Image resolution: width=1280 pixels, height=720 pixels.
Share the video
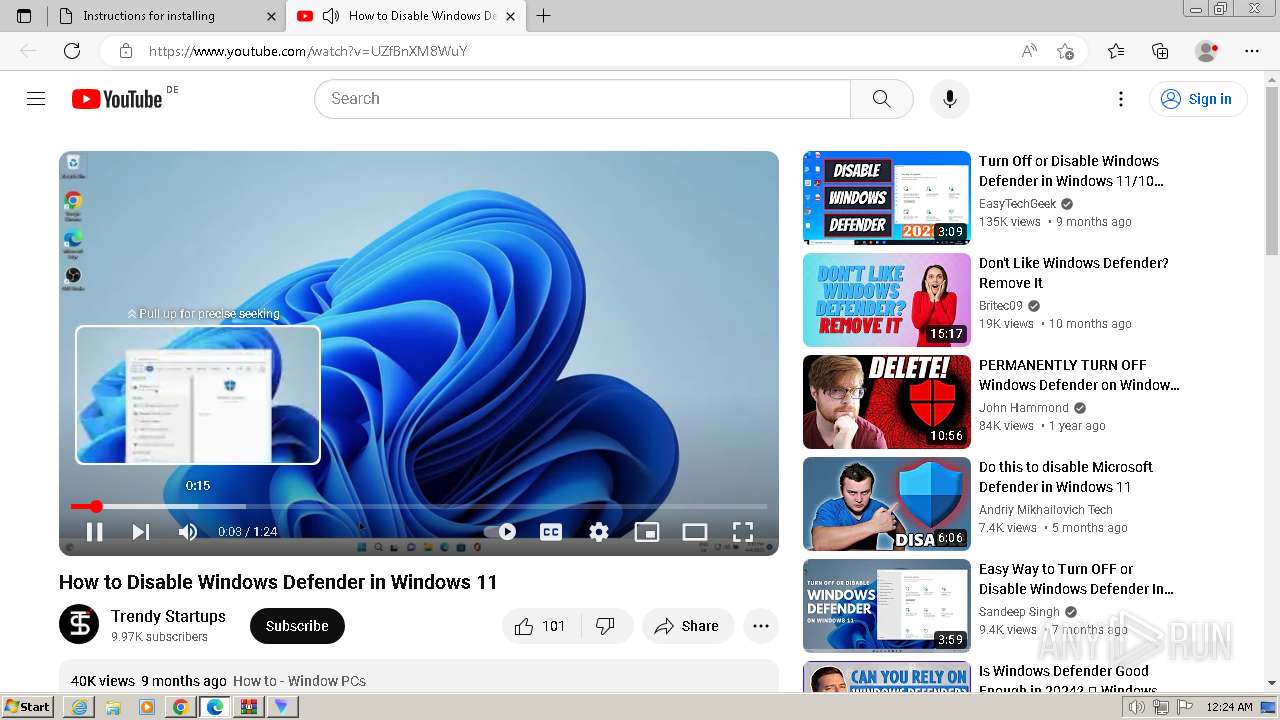tap(687, 626)
